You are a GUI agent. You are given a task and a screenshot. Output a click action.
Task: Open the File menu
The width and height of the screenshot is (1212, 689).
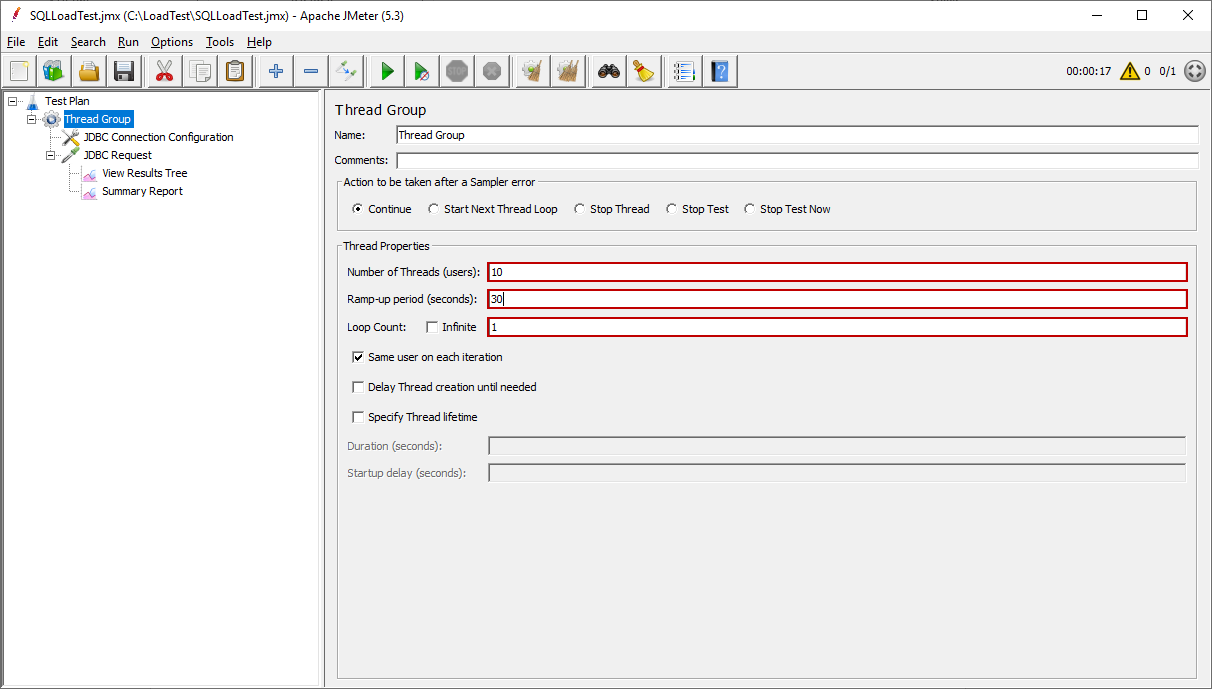tap(16, 42)
